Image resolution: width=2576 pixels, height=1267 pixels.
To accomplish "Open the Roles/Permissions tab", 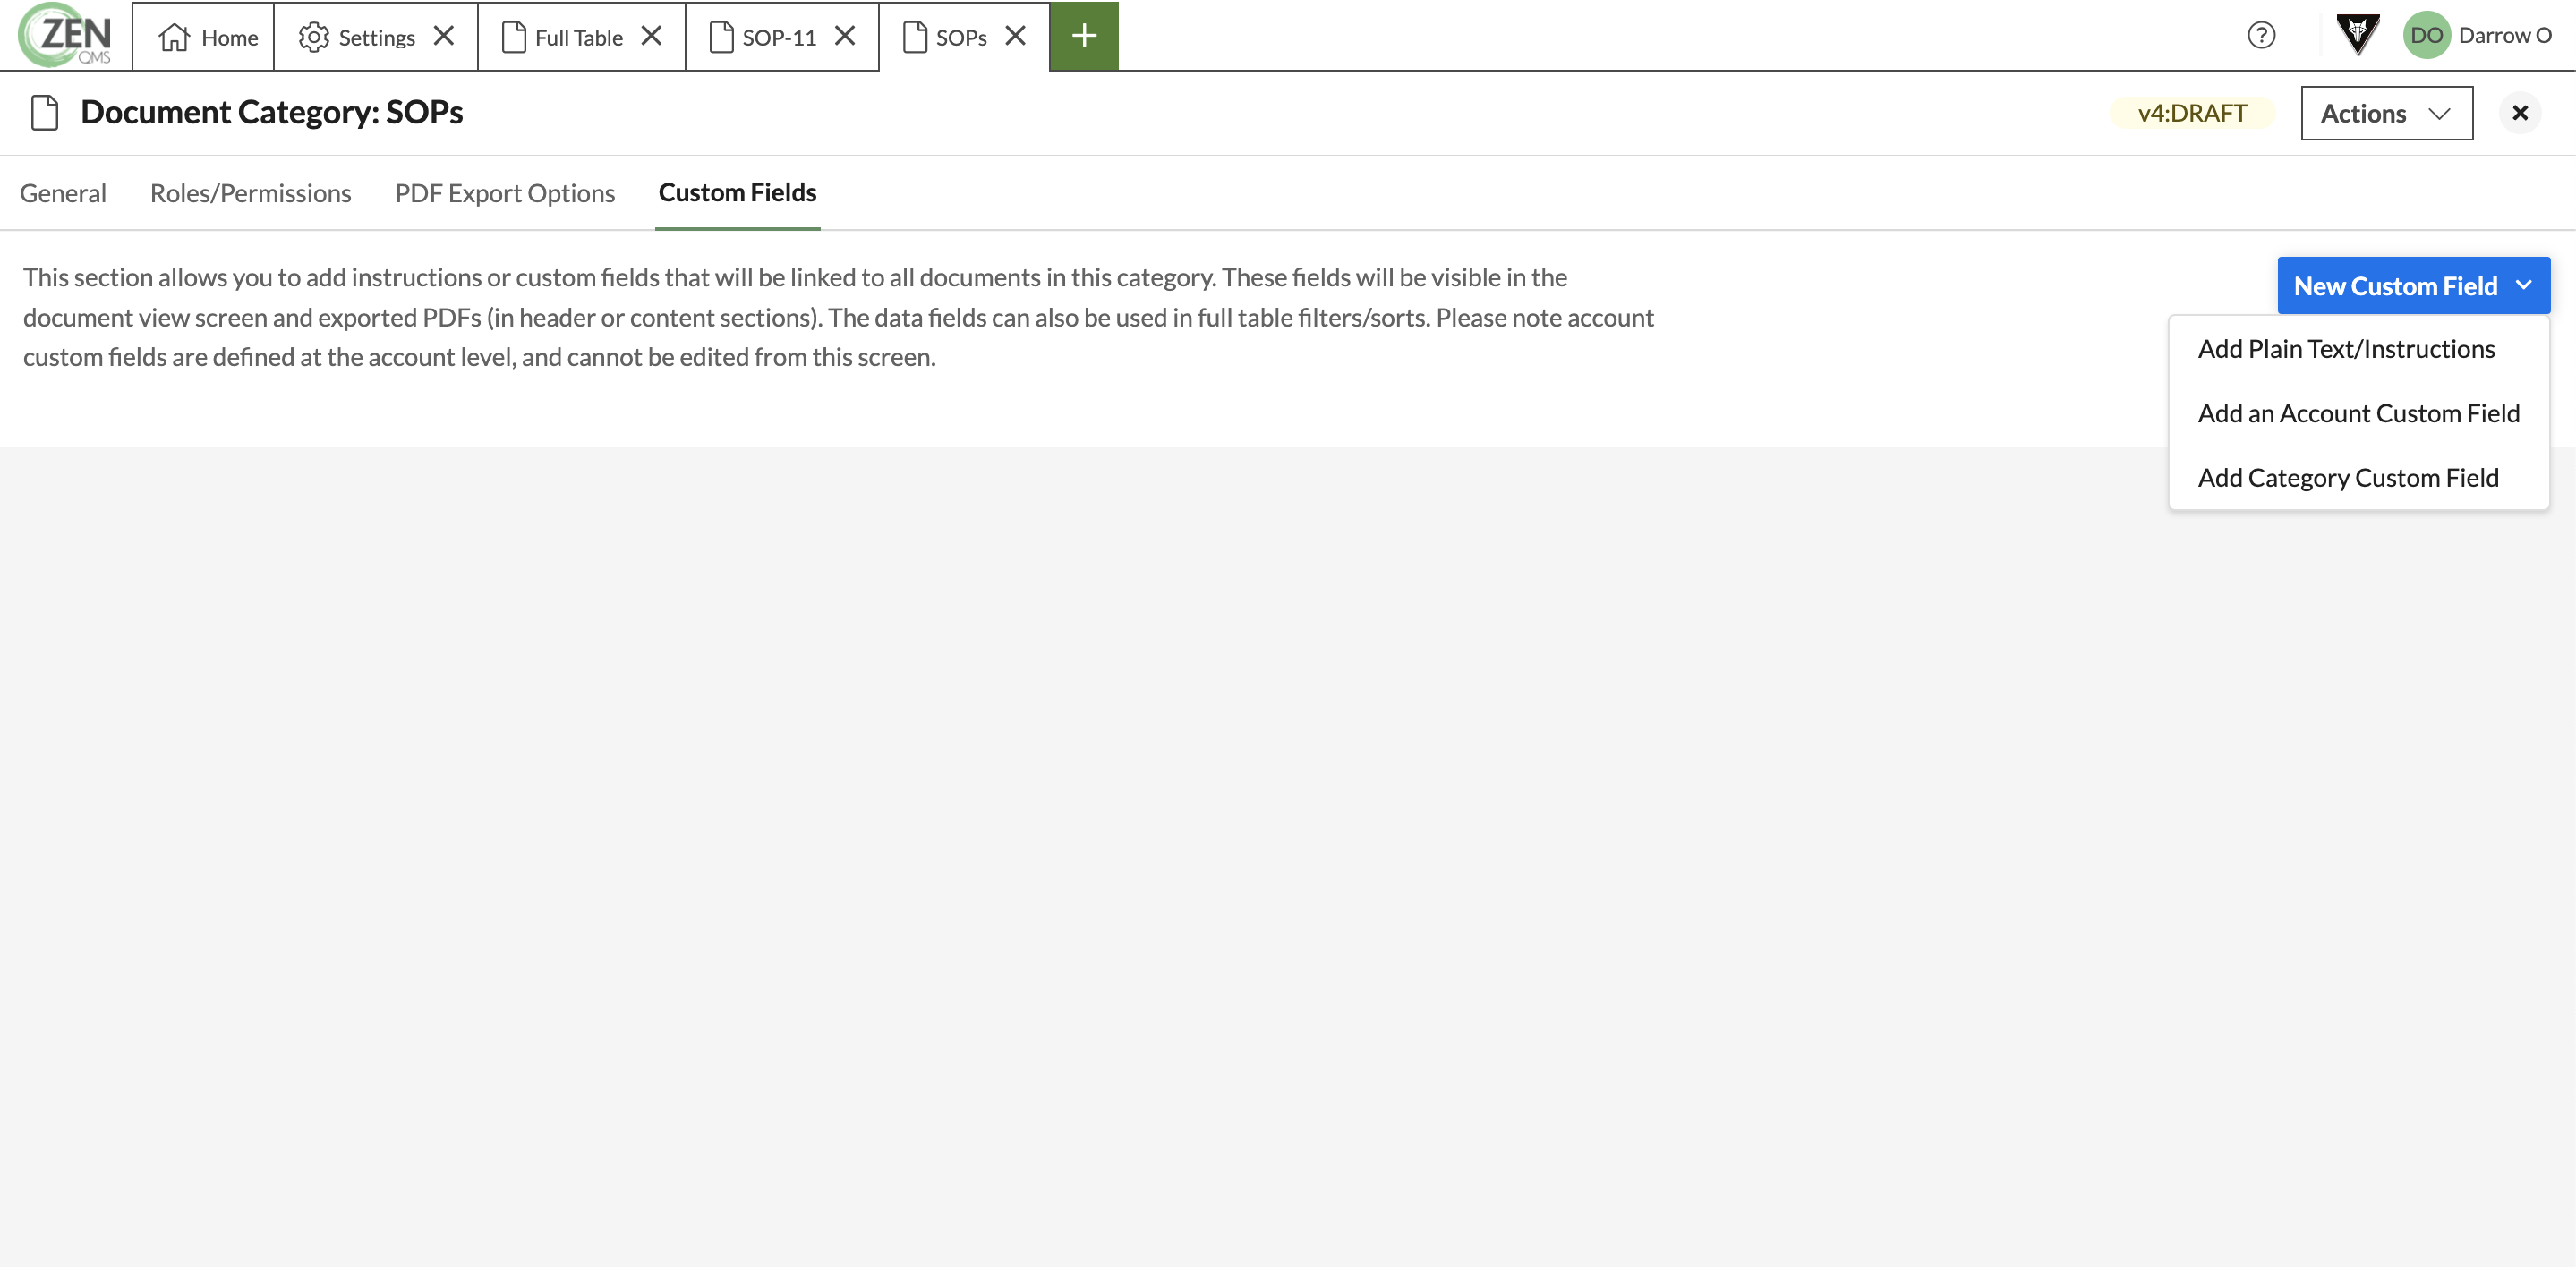I will coord(251,193).
